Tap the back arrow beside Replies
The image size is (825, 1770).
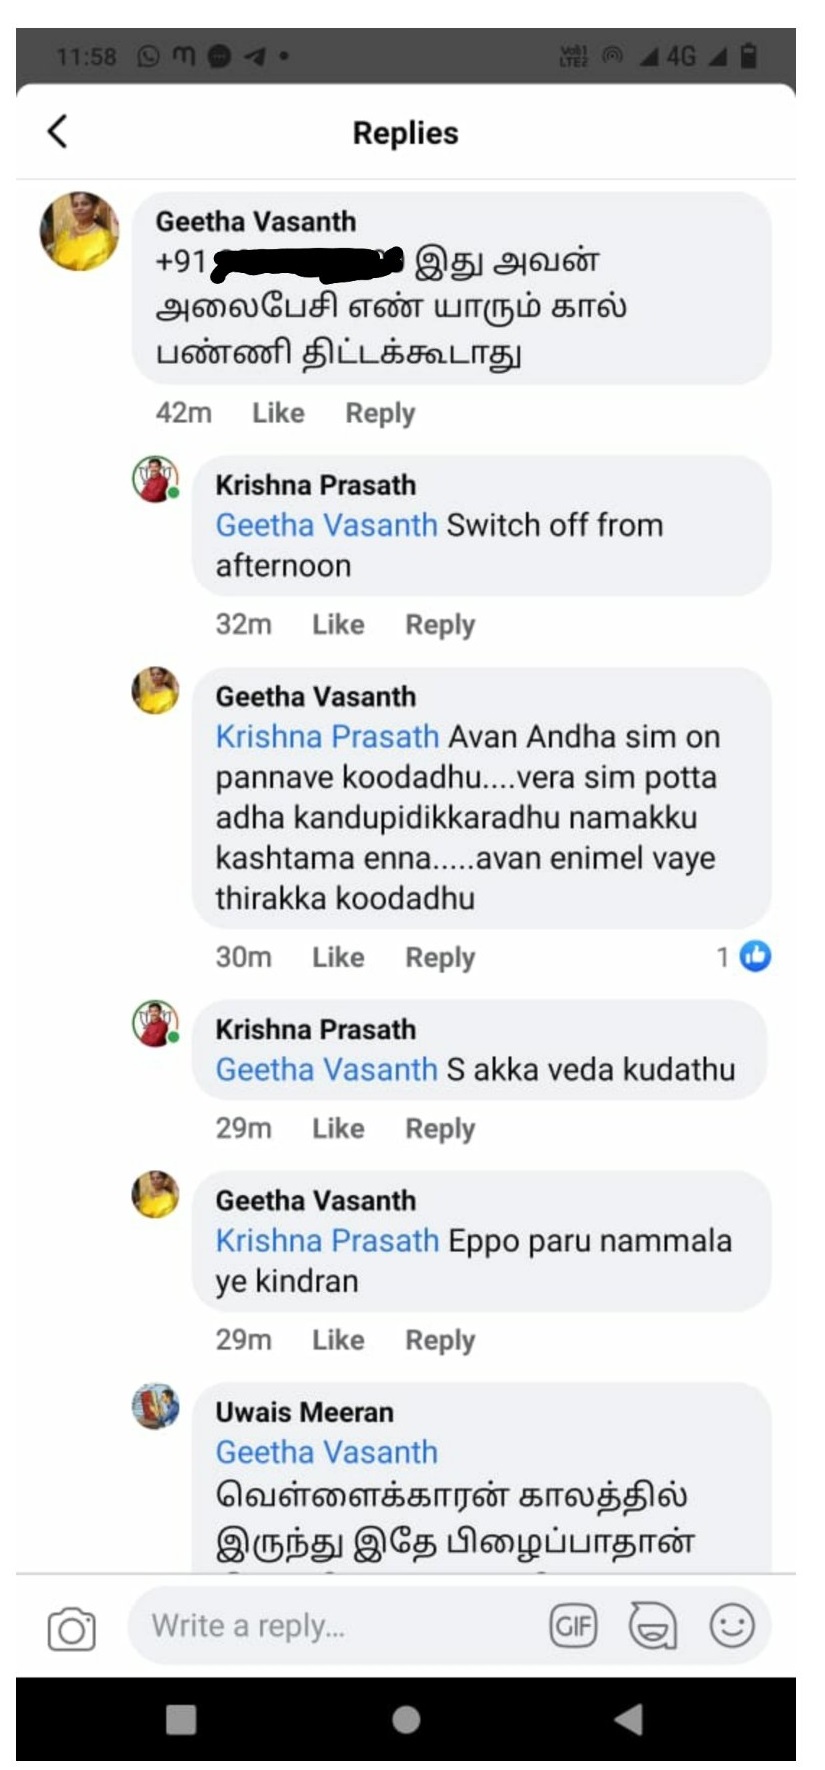click(x=58, y=131)
